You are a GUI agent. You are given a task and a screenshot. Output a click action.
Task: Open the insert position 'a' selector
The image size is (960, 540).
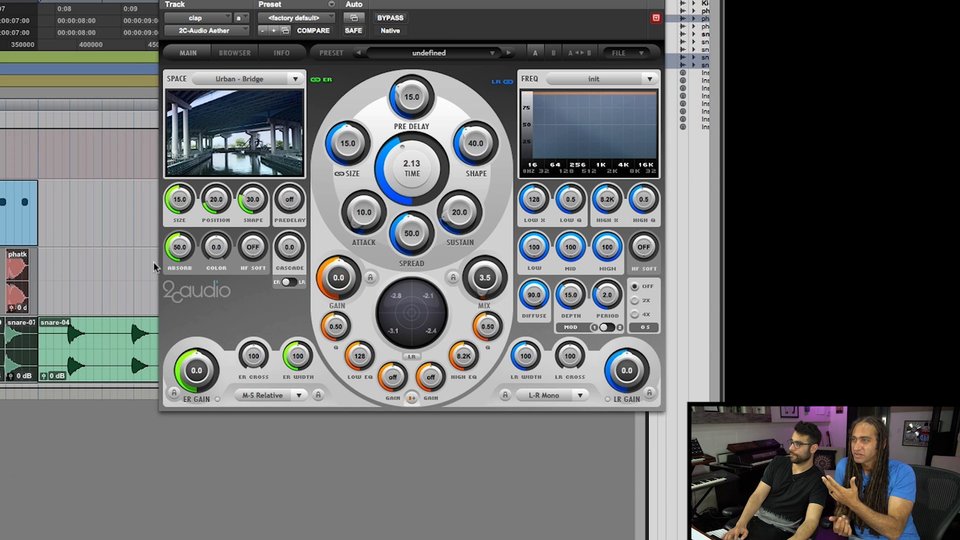pos(241,18)
